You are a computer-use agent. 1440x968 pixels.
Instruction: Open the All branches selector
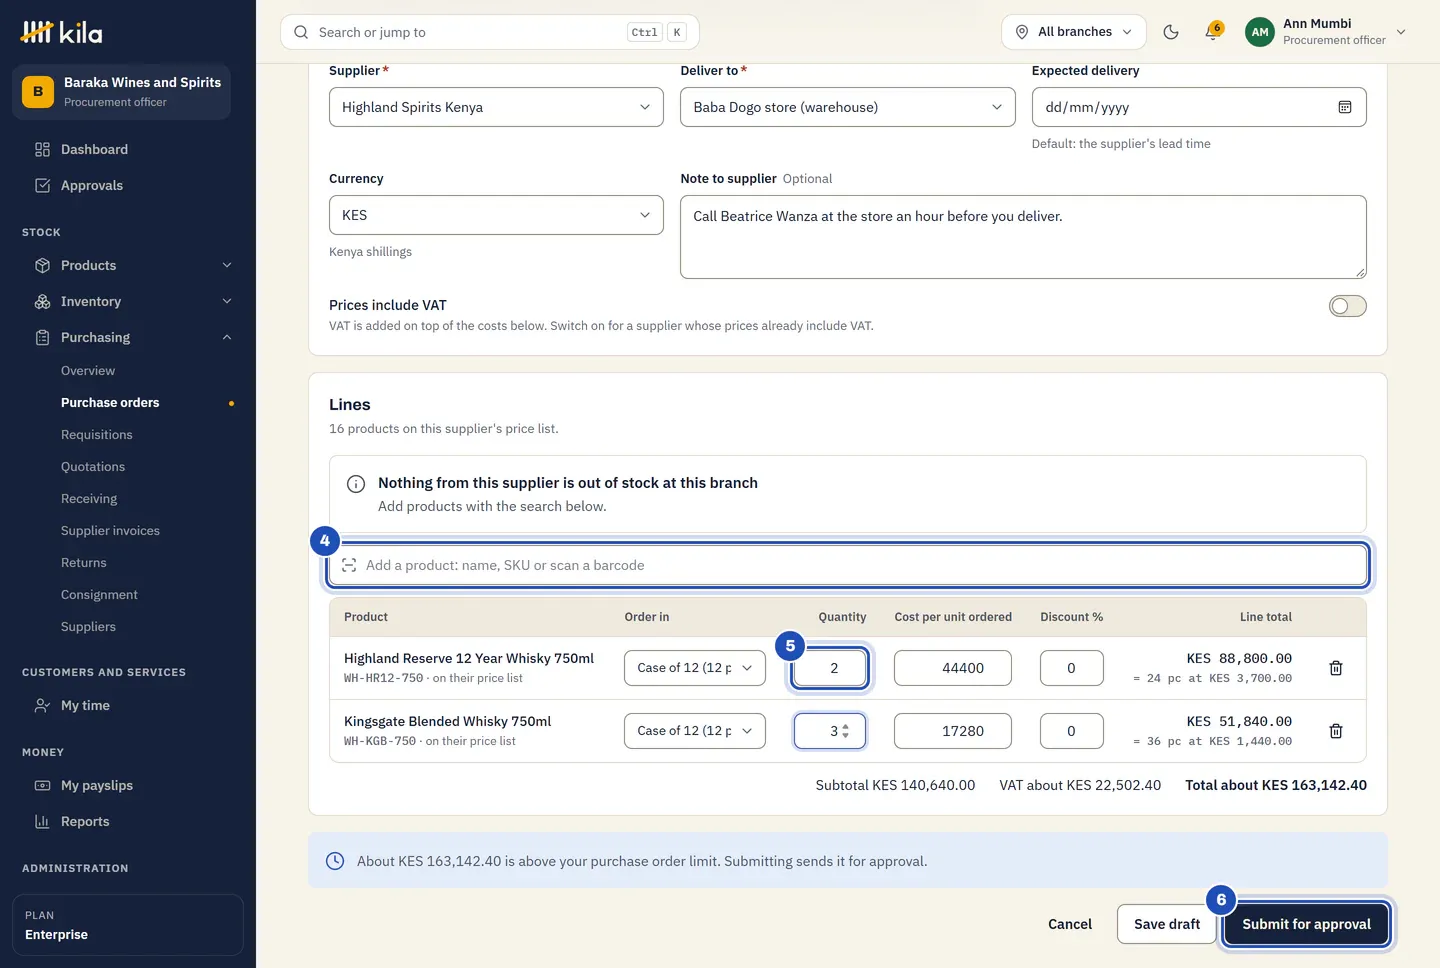pyautogui.click(x=1074, y=32)
